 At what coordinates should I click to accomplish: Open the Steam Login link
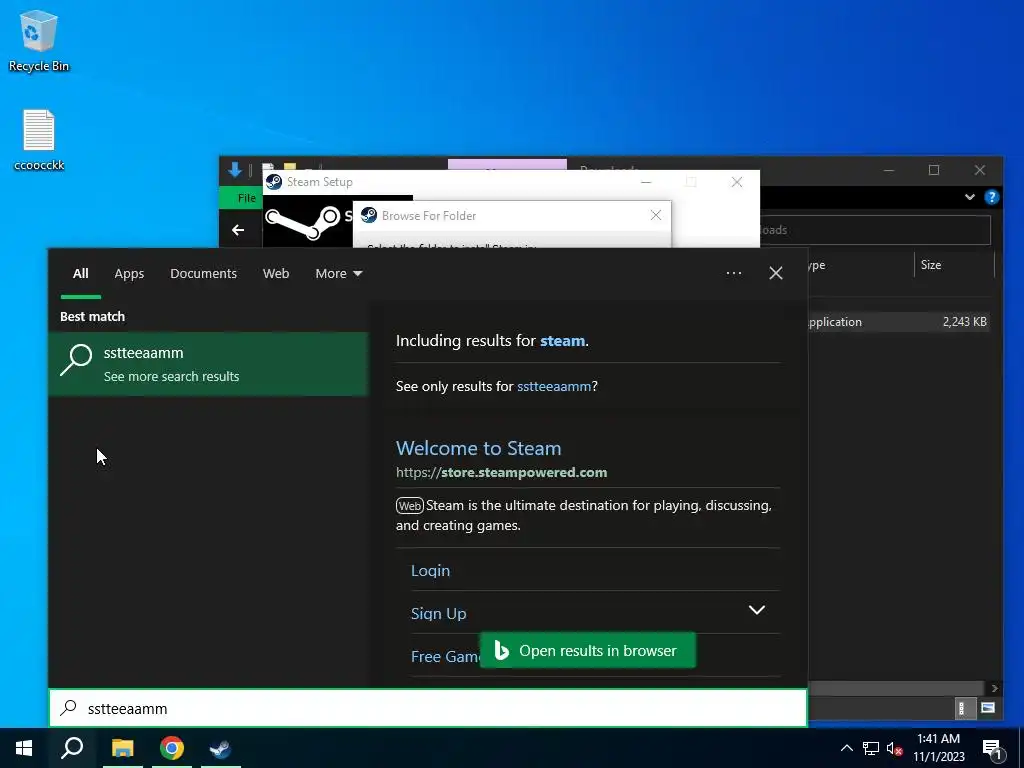430,570
